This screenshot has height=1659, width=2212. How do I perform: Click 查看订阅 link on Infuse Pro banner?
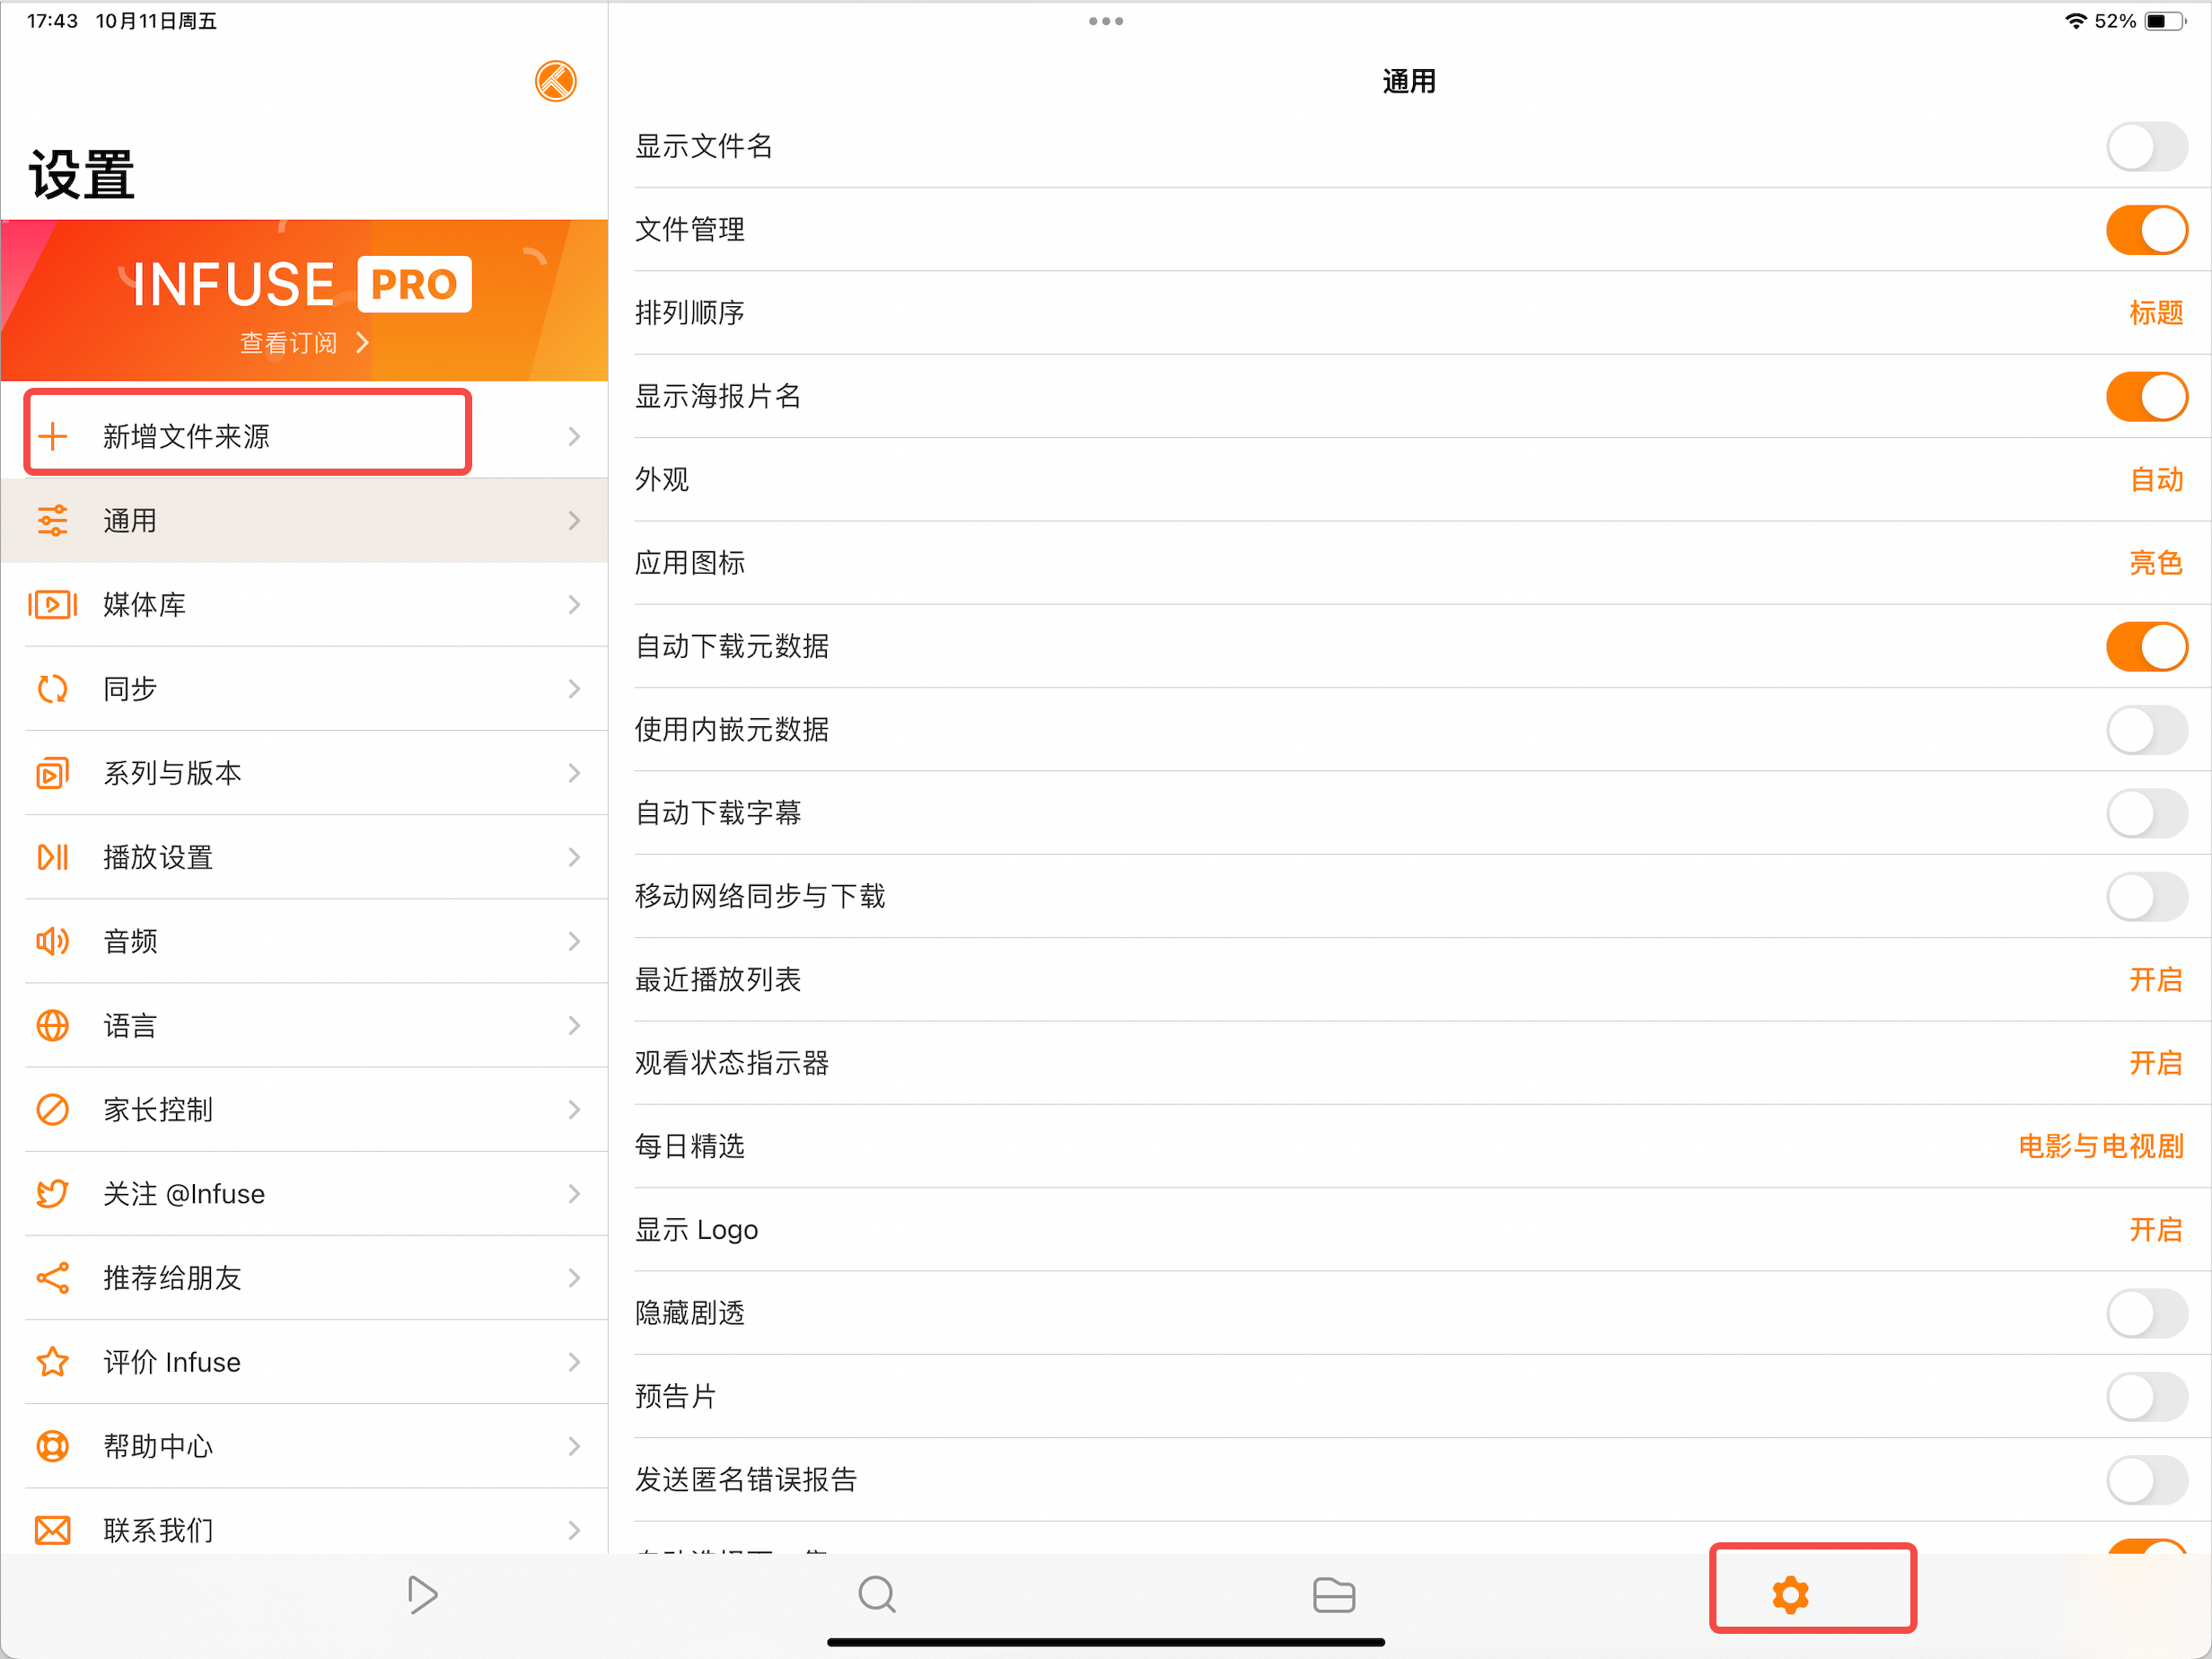[304, 343]
